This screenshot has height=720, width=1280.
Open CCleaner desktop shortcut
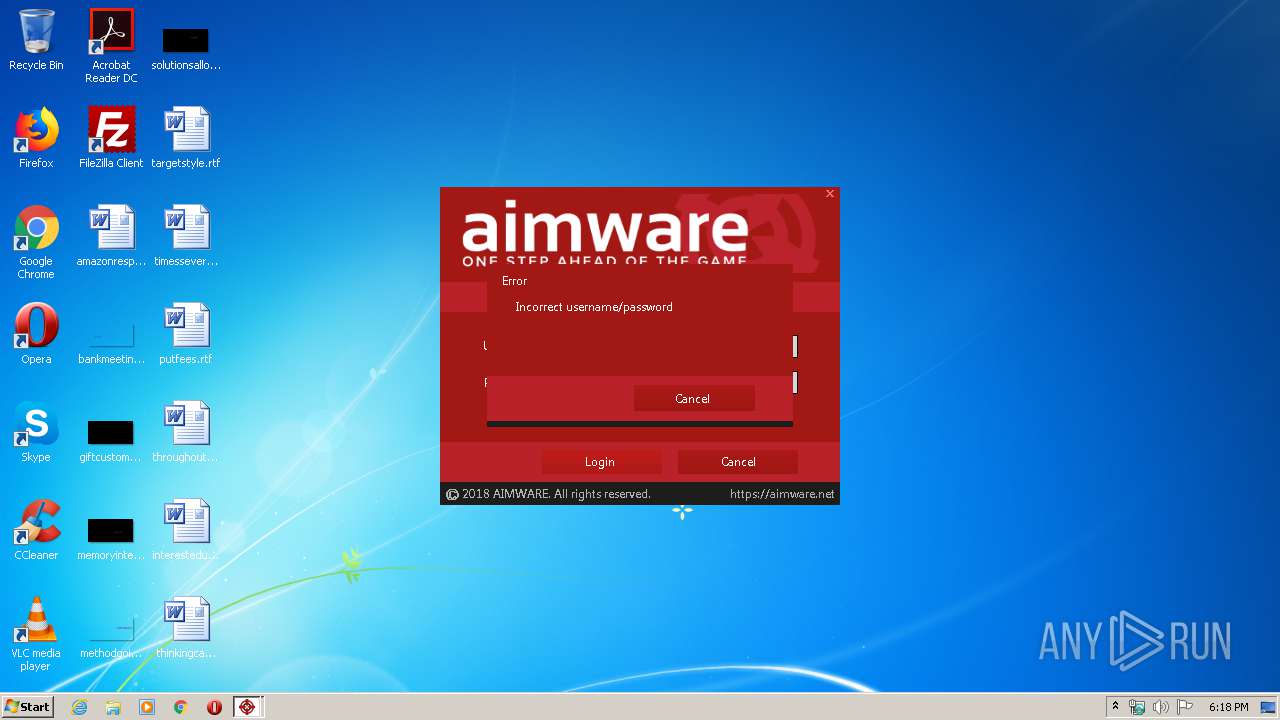tap(36, 530)
